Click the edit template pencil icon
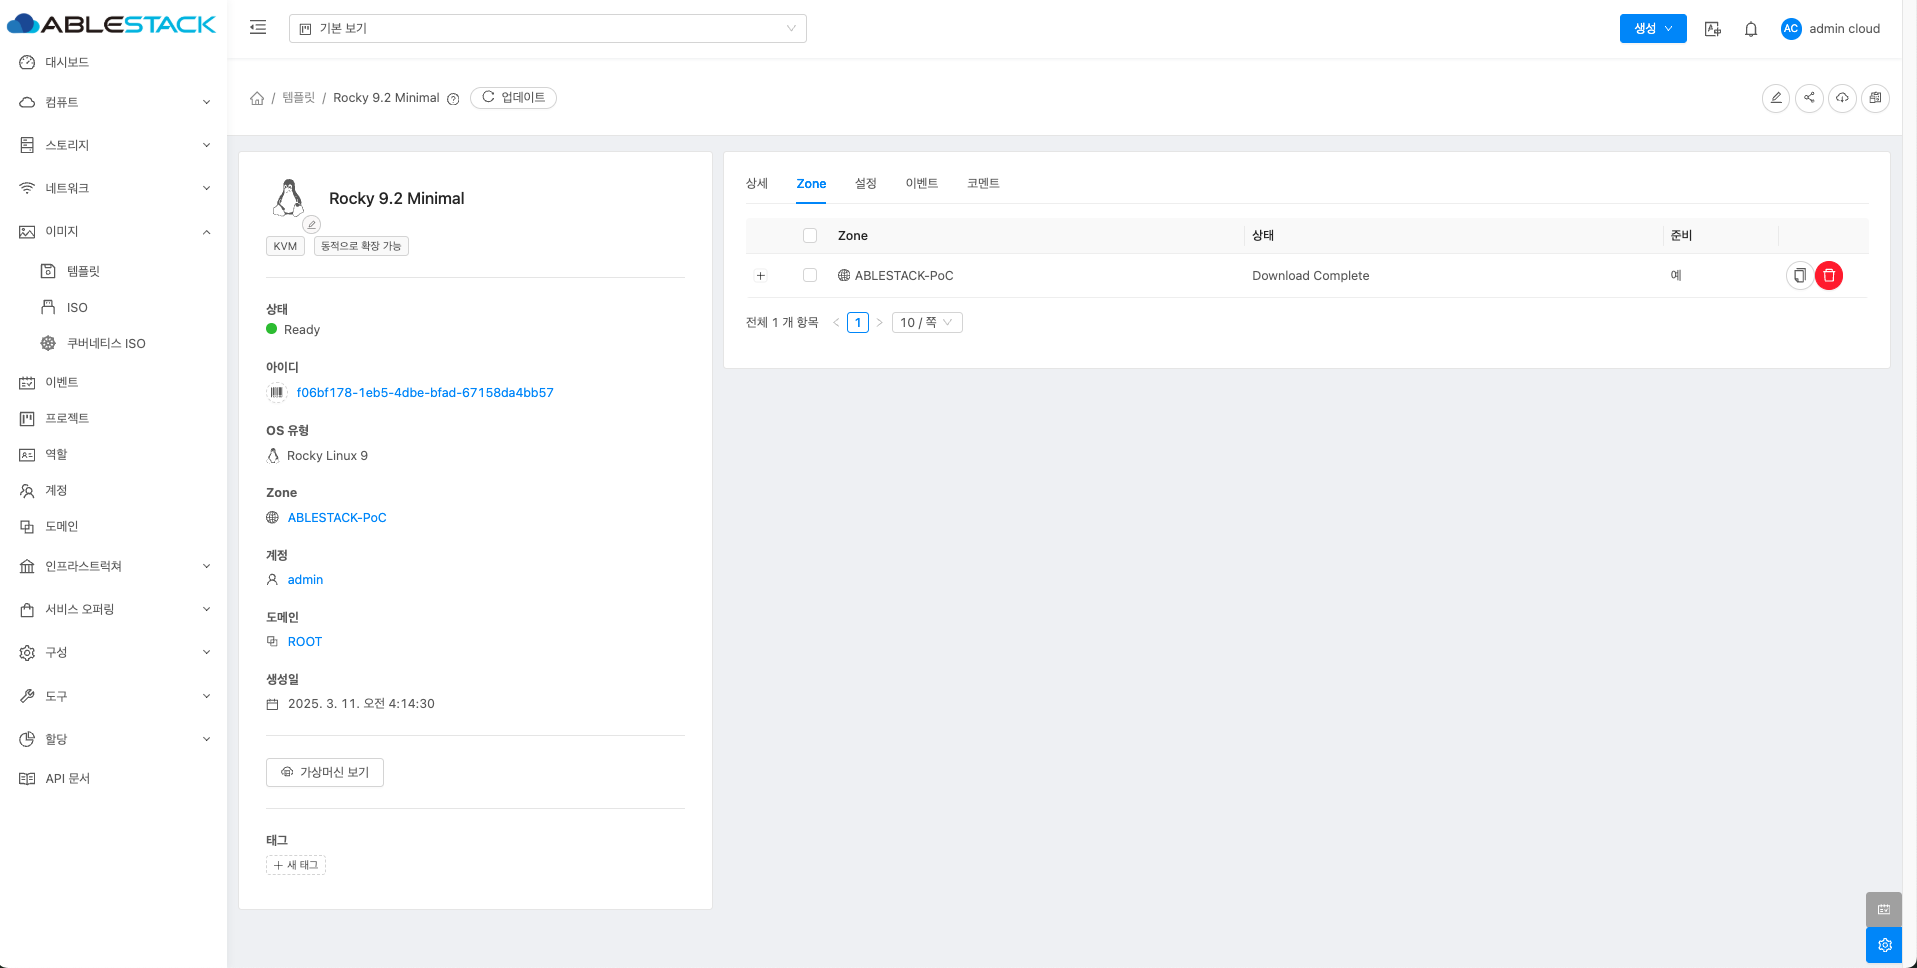1917x968 pixels. click(1775, 98)
